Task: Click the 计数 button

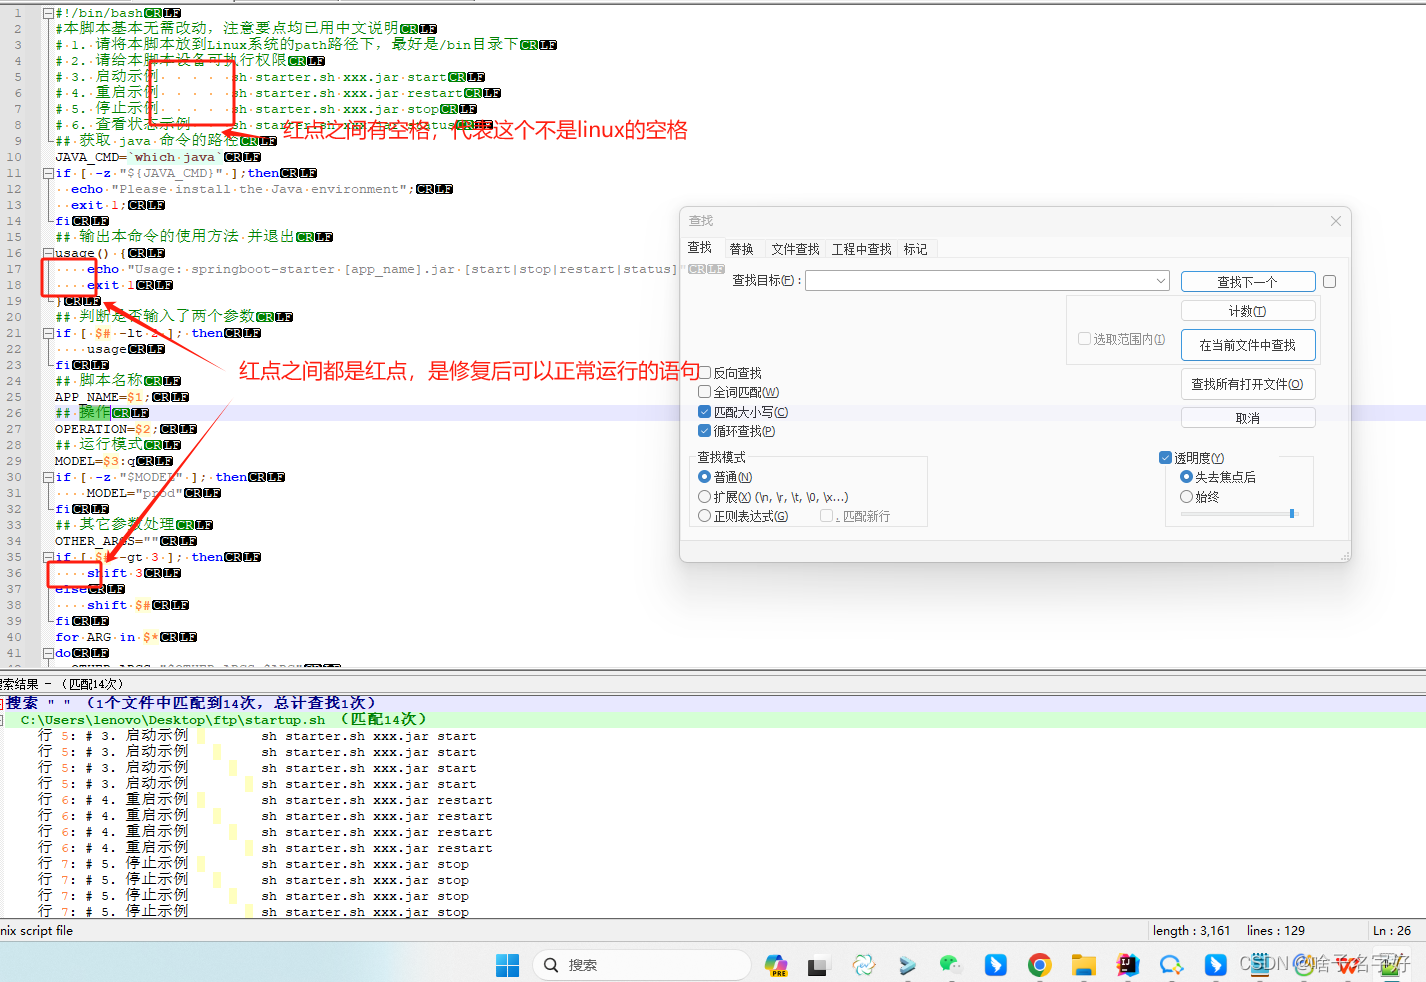Action: click(1248, 311)
